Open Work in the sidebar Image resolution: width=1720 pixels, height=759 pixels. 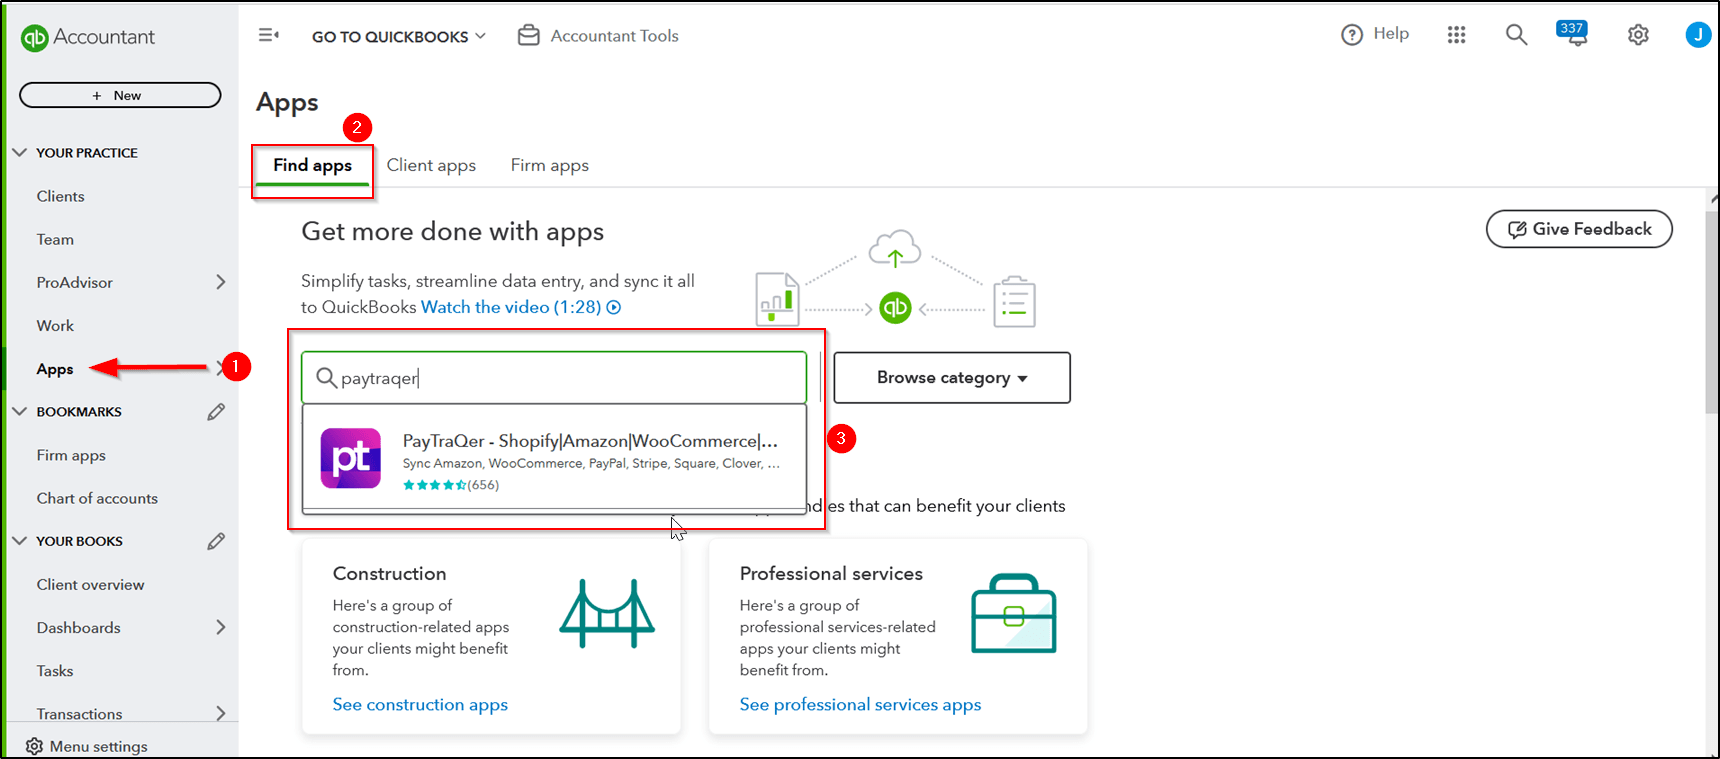pyautogui.click(x=55, y=325)
